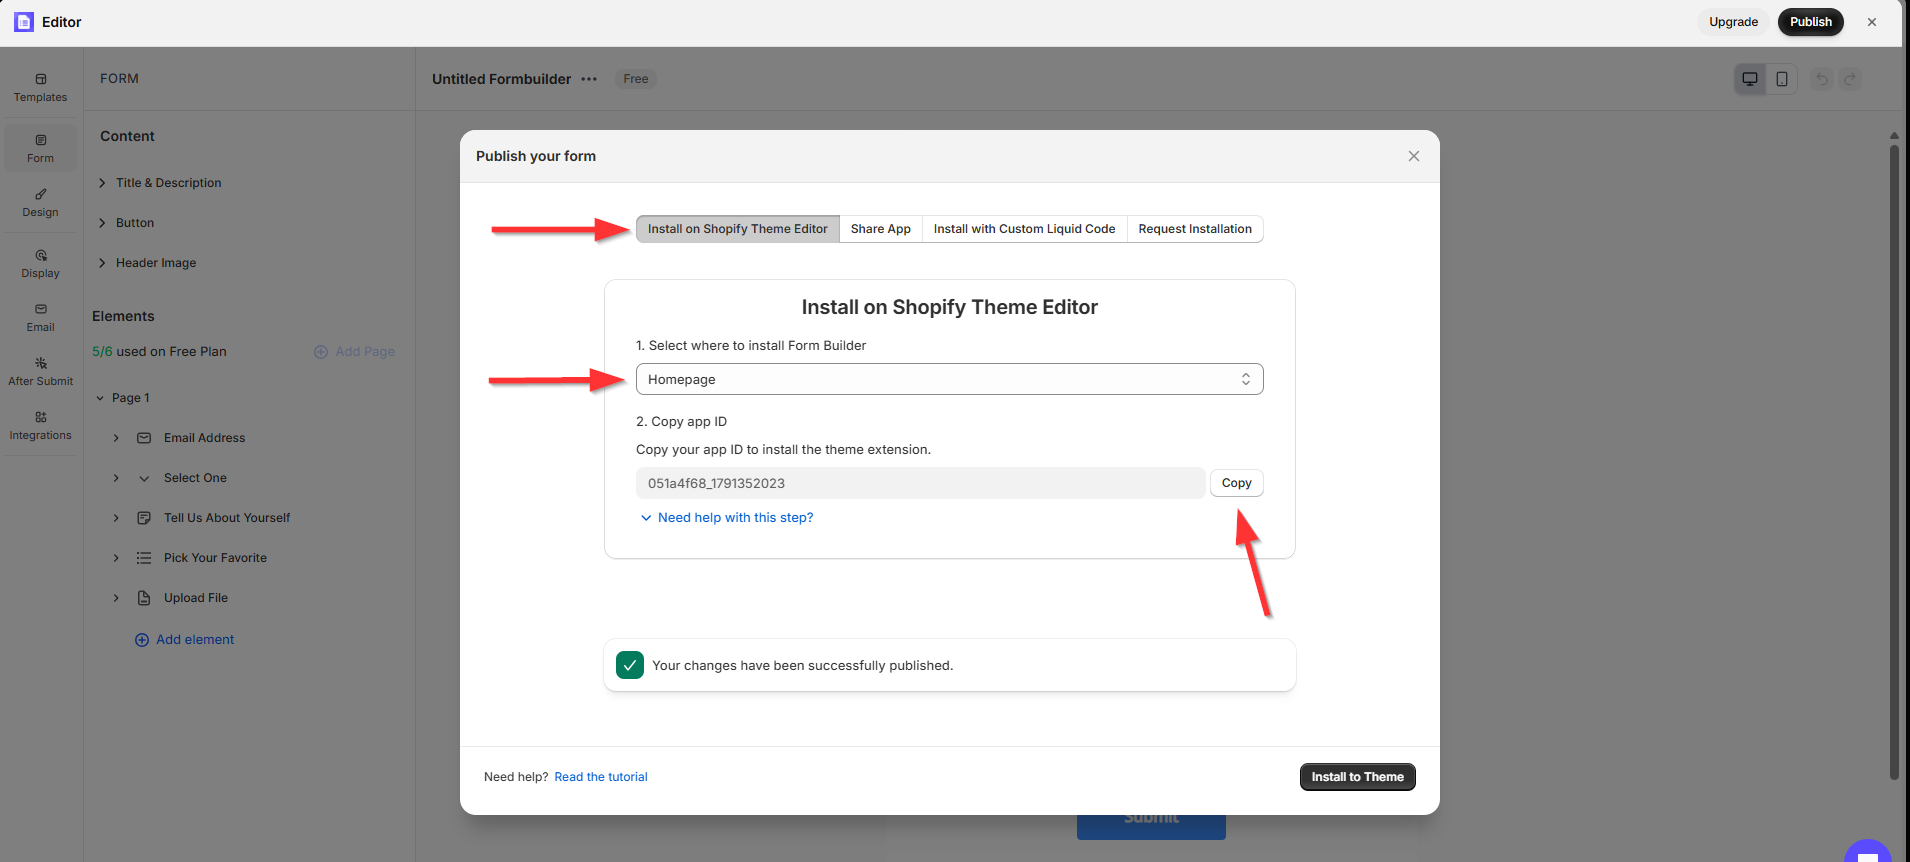Click the Editor logo icon
Image resolution: width=1910 pixels, height=862 pixels.
click(24, 22)
